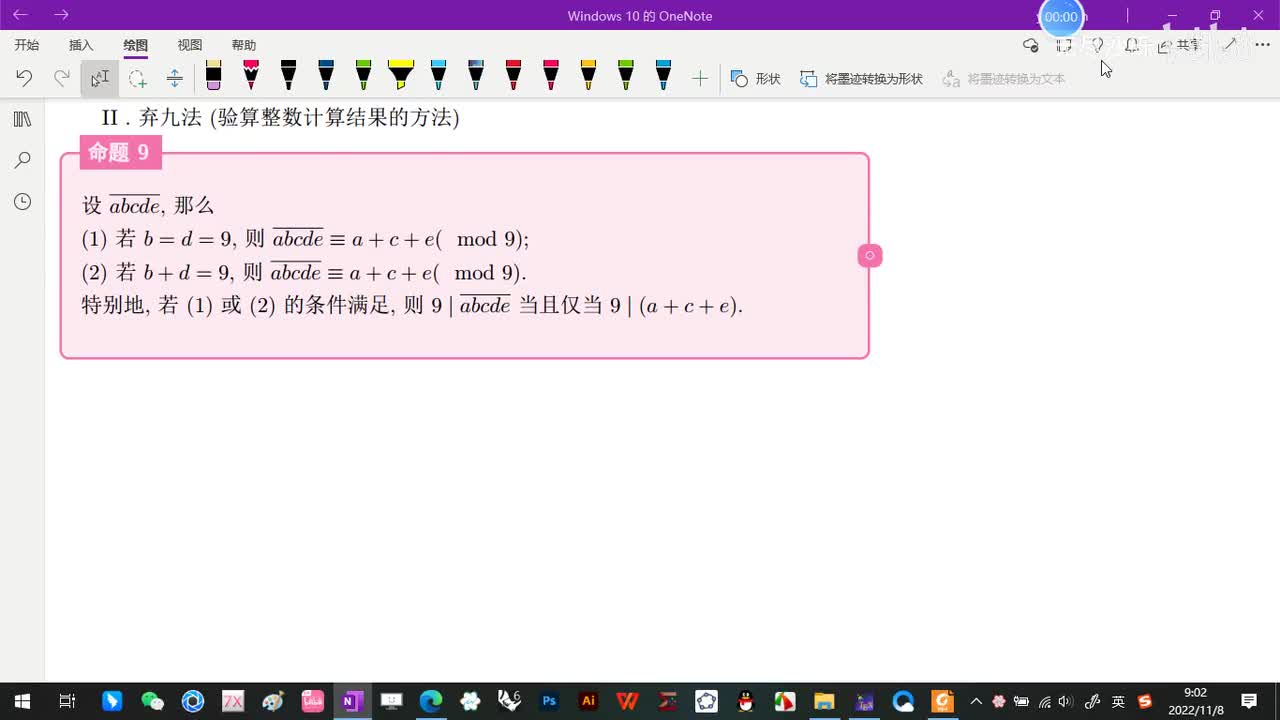Open Photoshop from the taskbar
Viewport: 1280px width, 720px height.
coord(549,701)
